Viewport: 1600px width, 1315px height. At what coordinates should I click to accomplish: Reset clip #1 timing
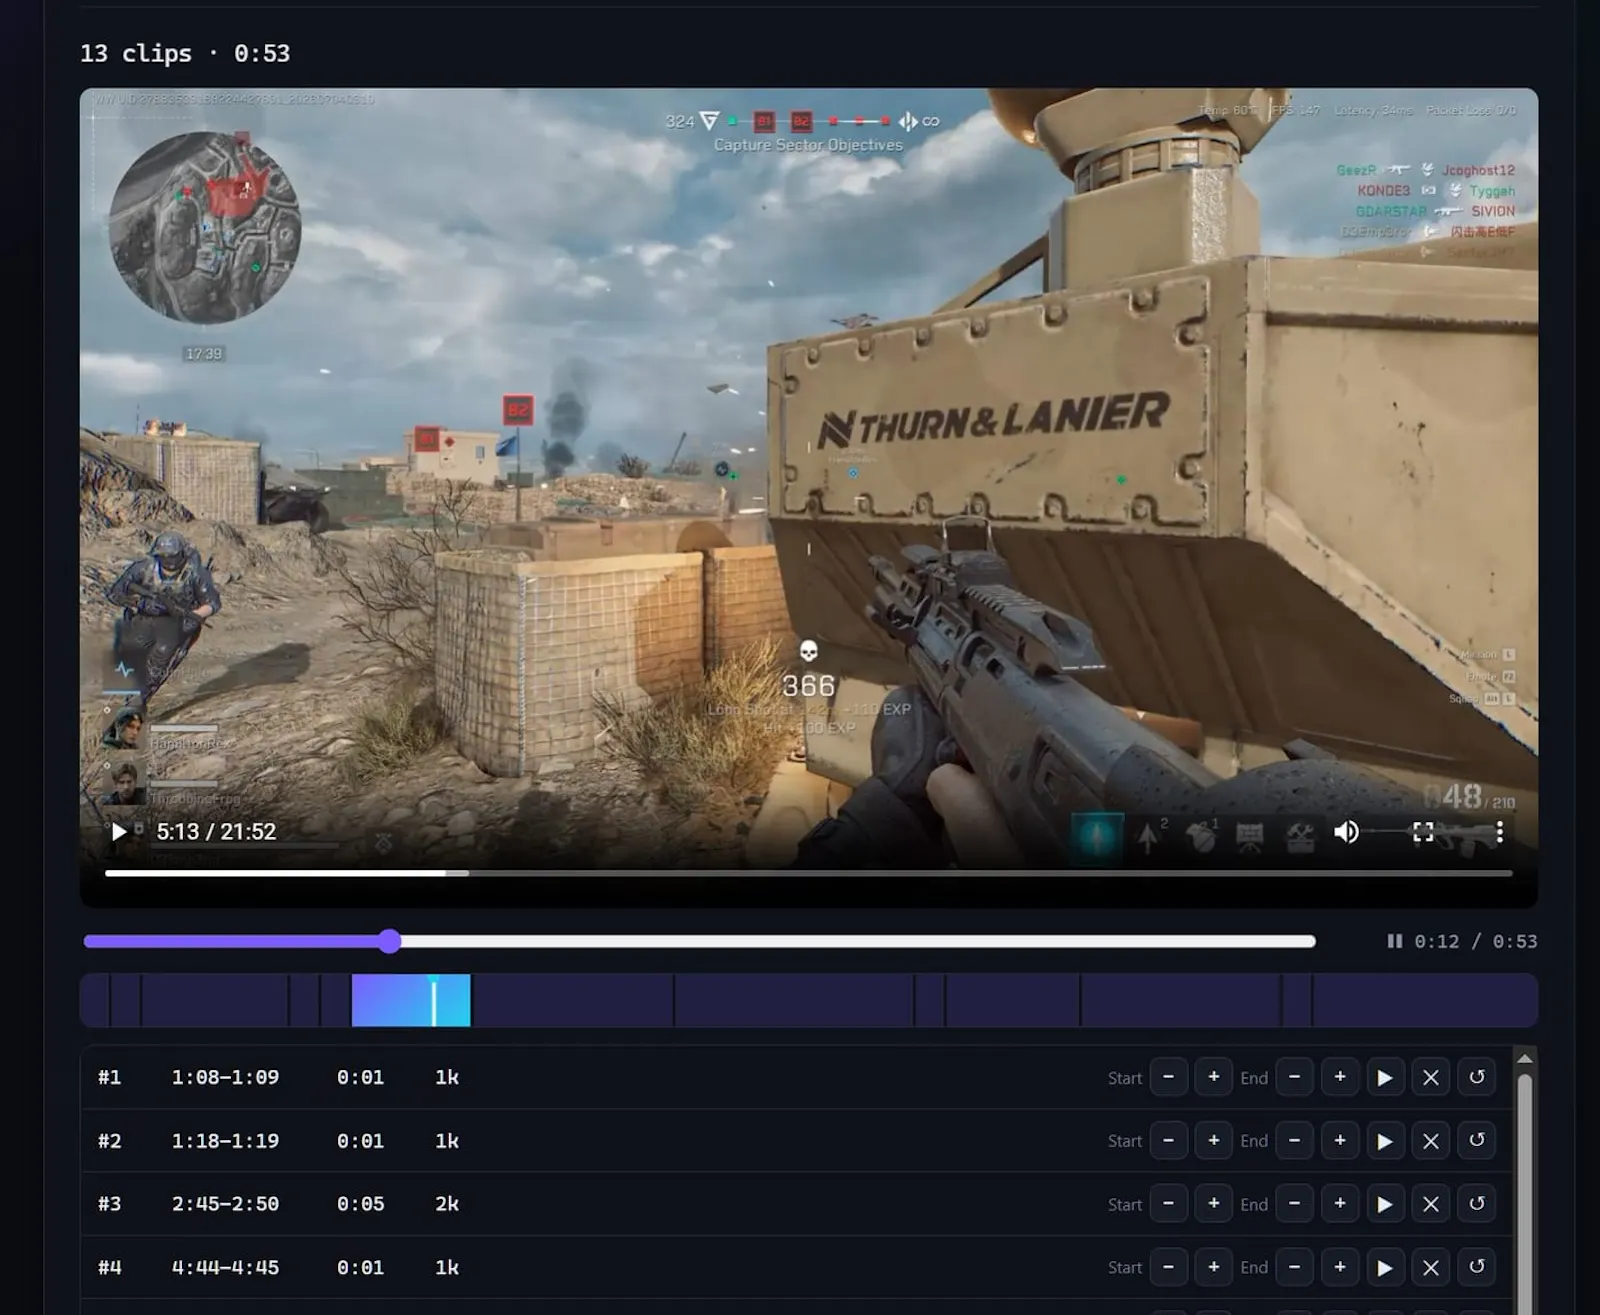pos(1477,1077)
